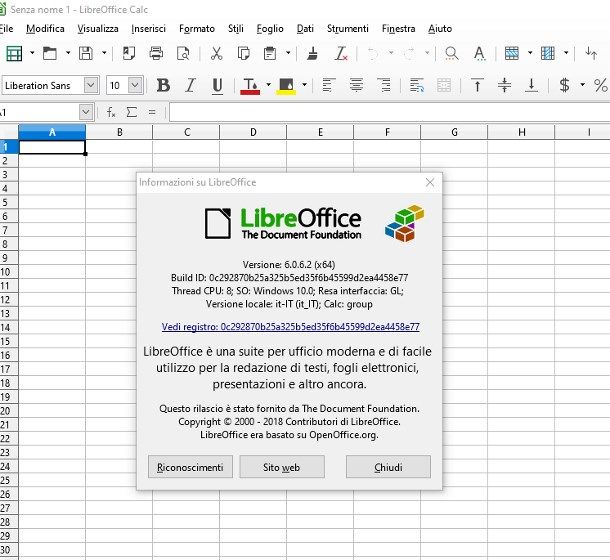
Task: Toggle Bold formatting
Action: [163, 85]
